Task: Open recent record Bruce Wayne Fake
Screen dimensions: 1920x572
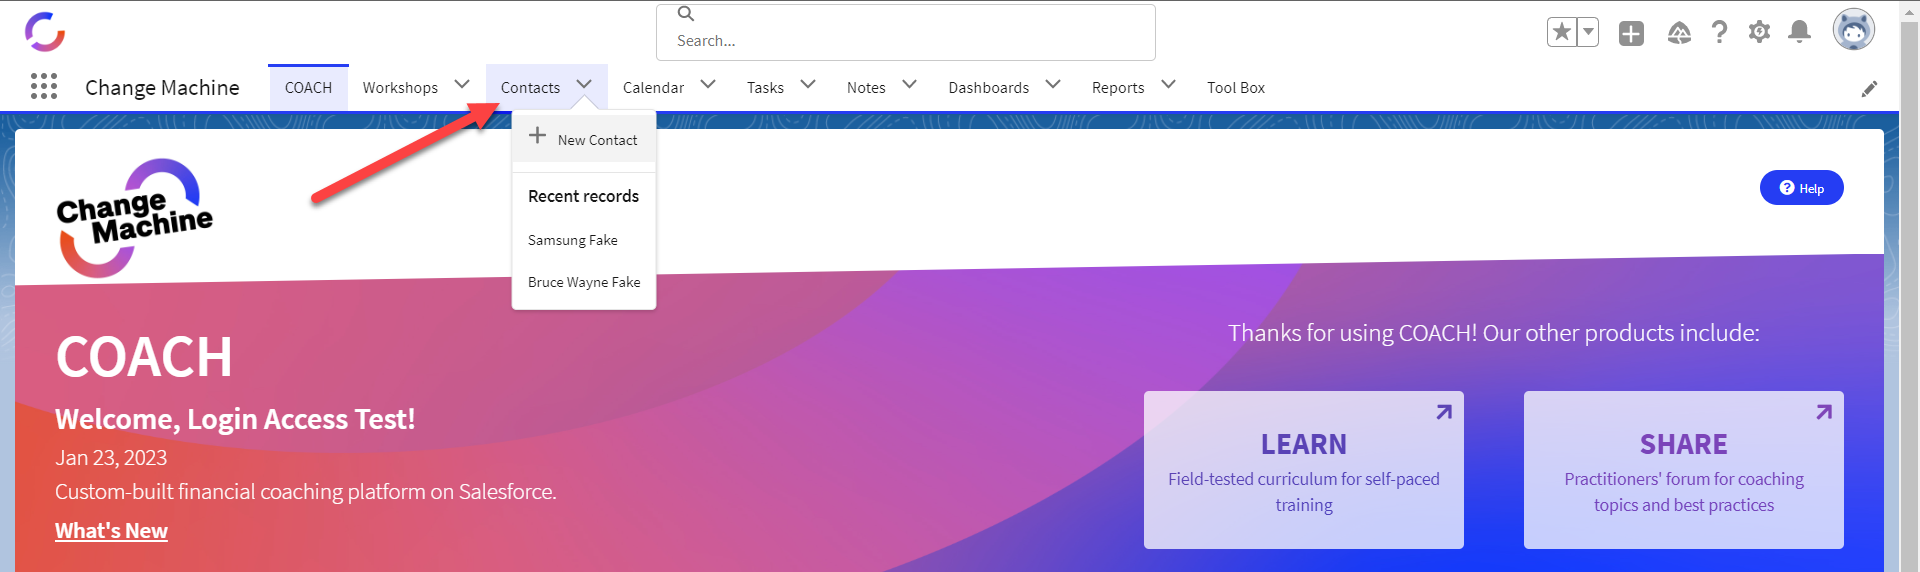Action: [584, 282]
